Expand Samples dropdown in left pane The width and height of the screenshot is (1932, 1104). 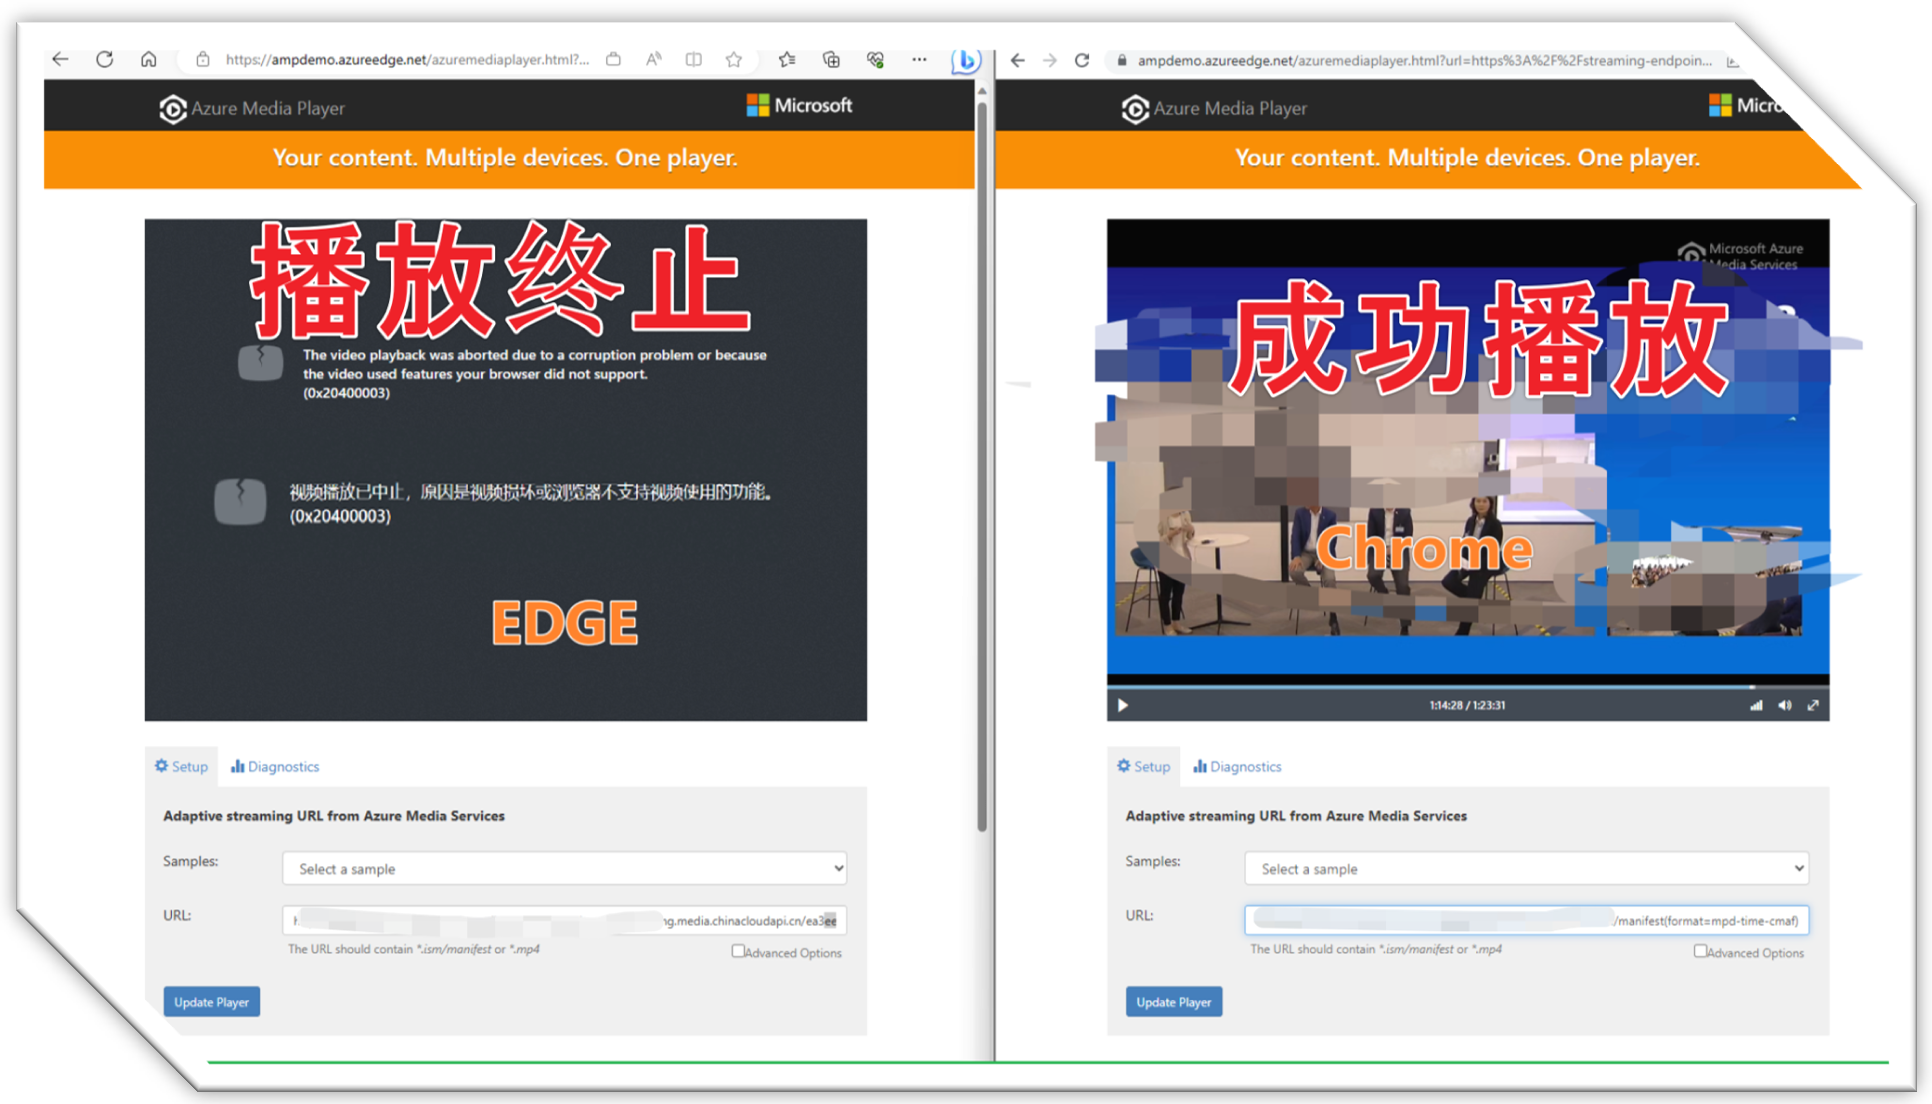[564, 868]
